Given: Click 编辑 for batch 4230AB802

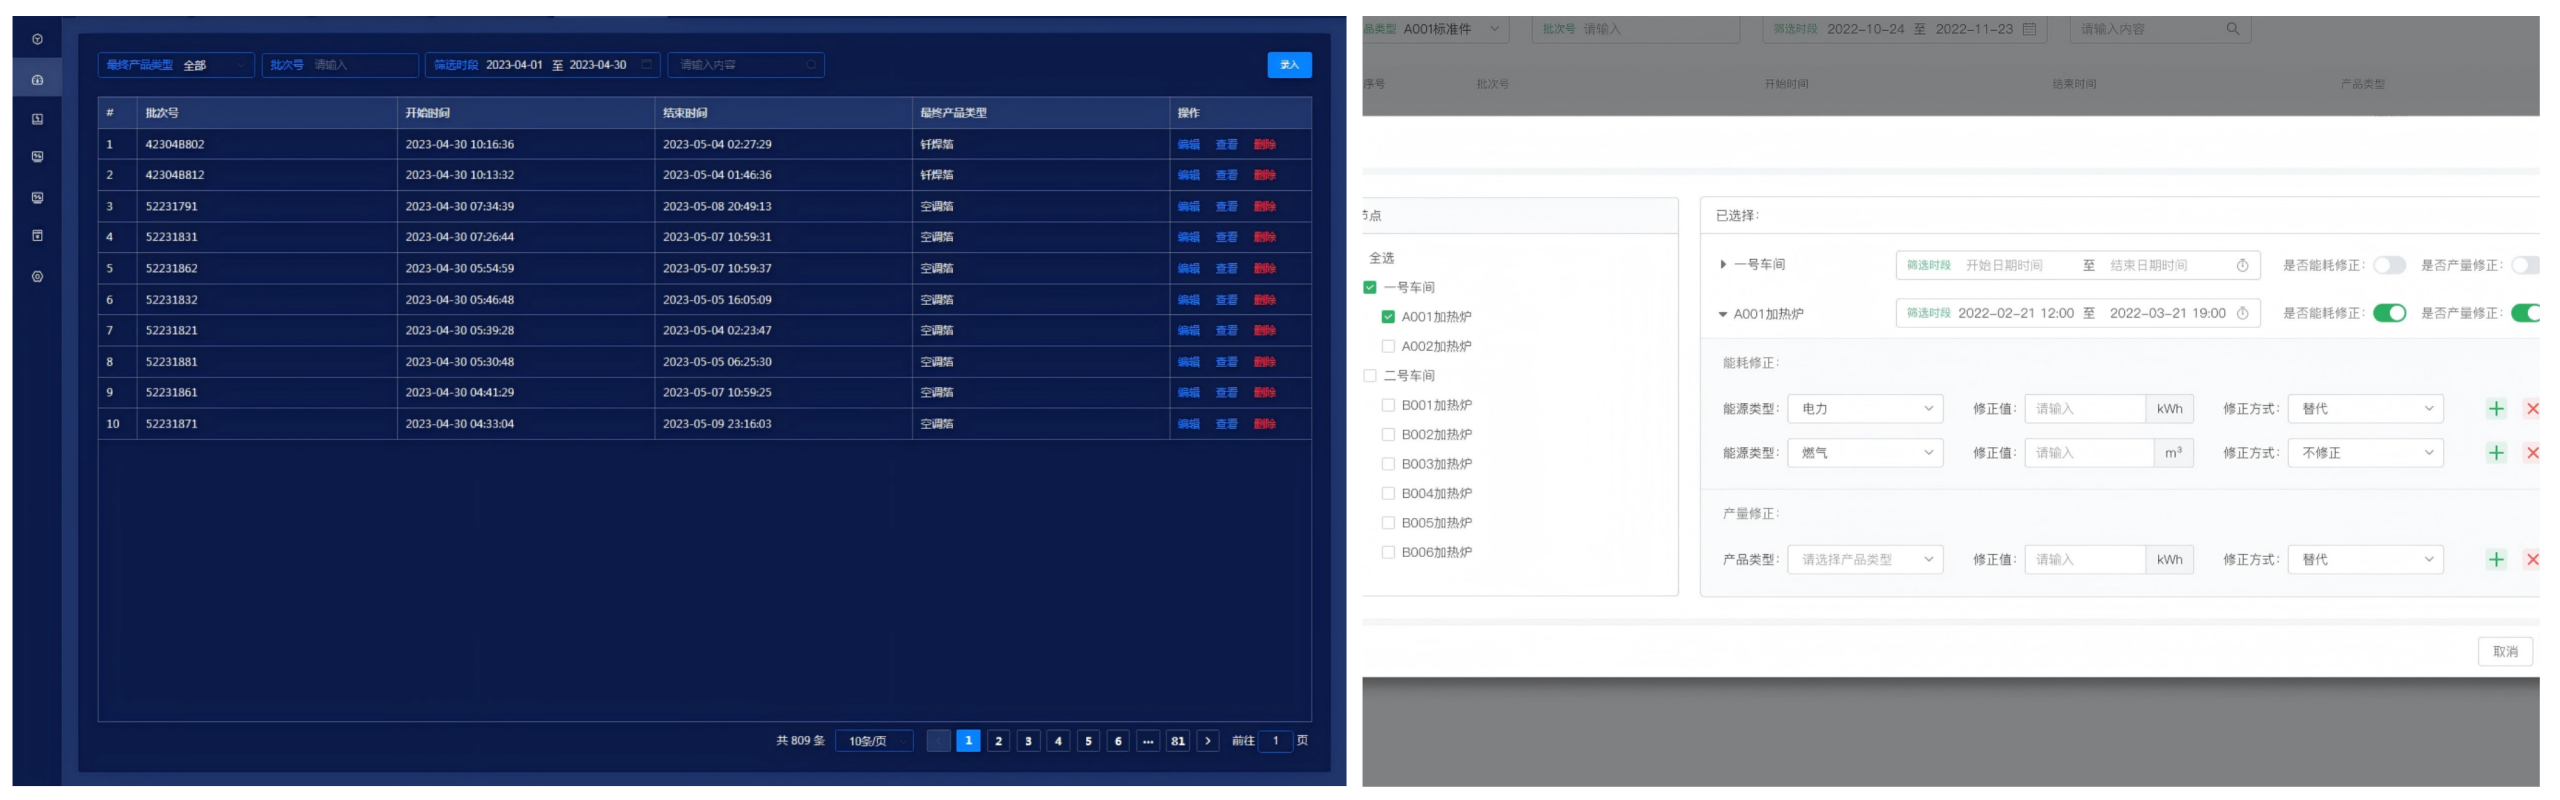Looking at the screenshot, I should pos(1188,145).
